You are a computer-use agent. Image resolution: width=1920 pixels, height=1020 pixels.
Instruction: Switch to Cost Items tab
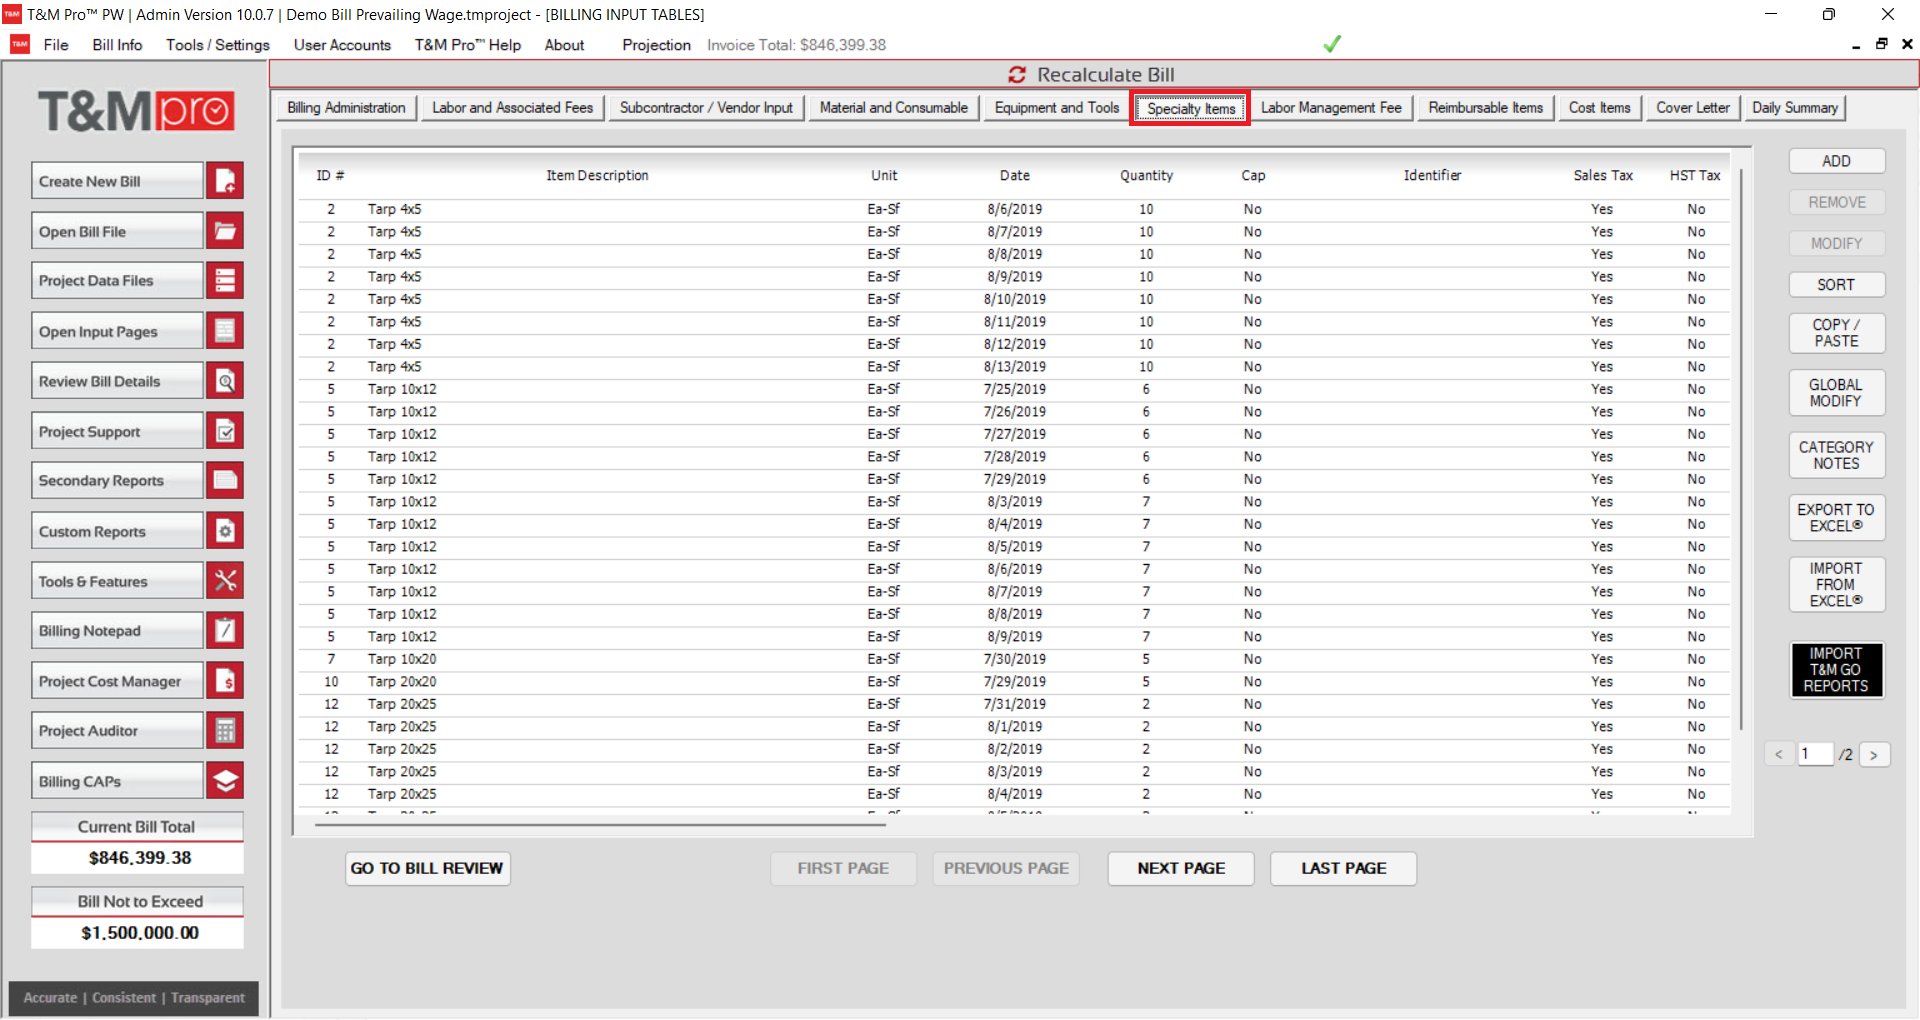[1599, 108]
